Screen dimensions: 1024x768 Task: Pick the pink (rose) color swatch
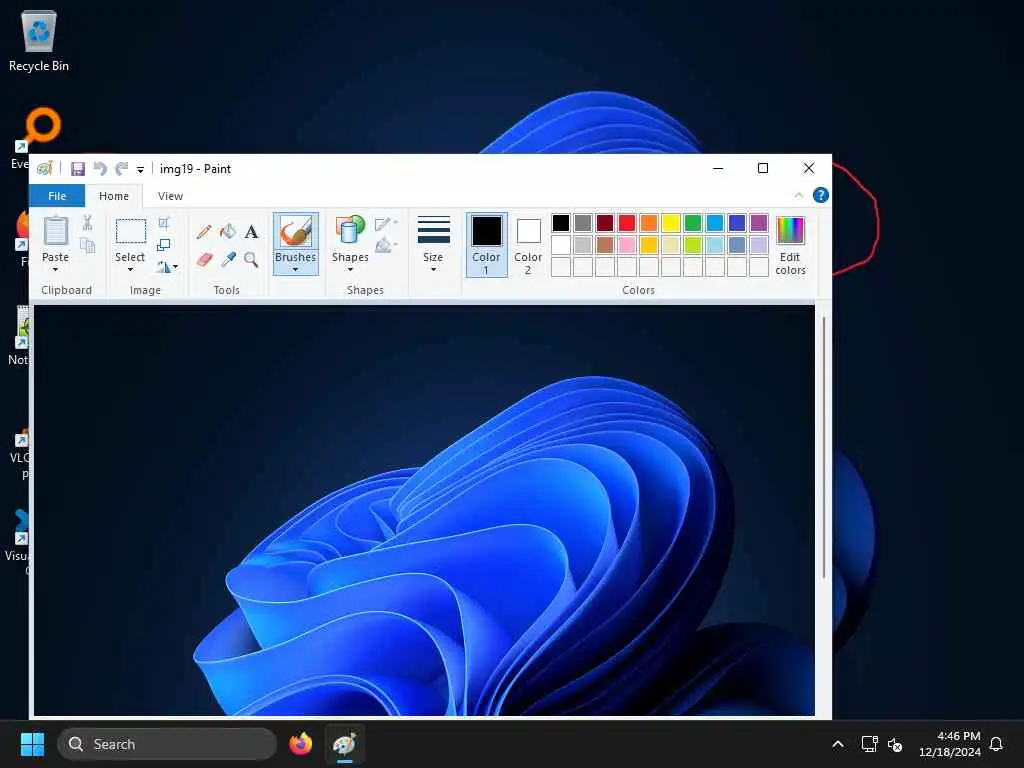tap(627, 245)
